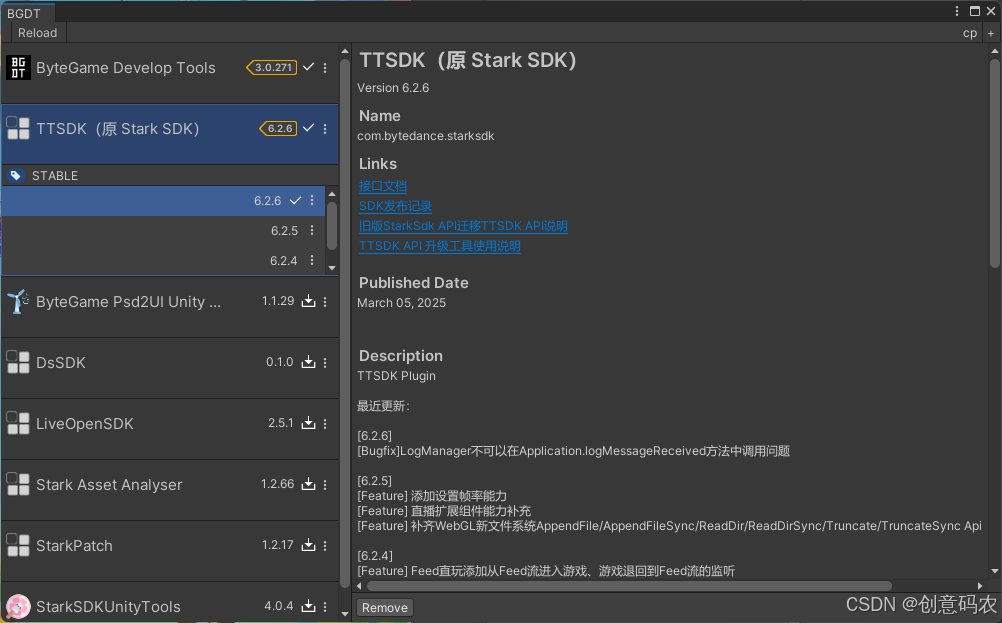This screenshot has width=1002, height=623.
Task: Click the 6.2.6 version badge on TTSDK
Action: coord(278,128)
